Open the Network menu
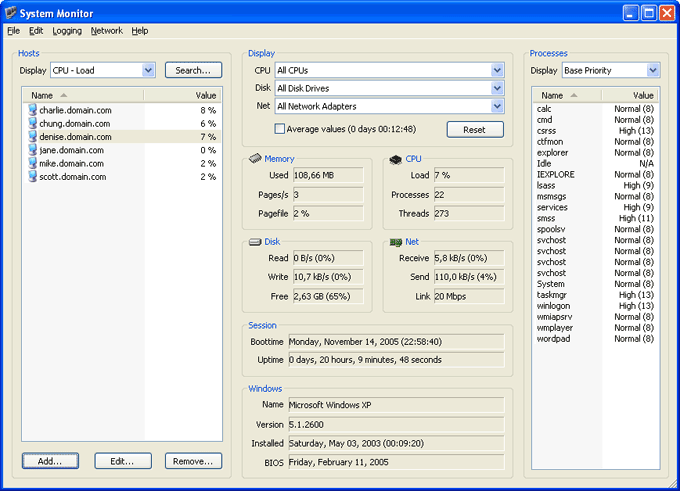The image size is (680, 491). (x=107, y=31)
